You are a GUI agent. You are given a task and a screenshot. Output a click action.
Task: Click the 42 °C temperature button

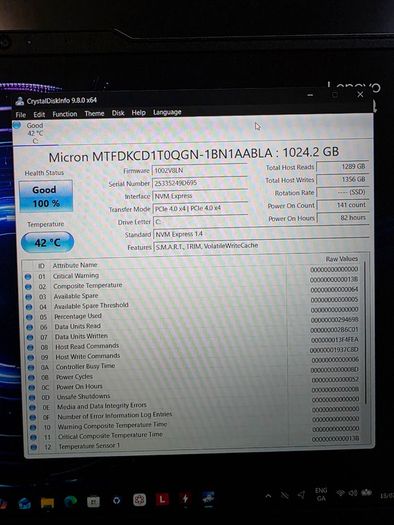coord(47,242)
